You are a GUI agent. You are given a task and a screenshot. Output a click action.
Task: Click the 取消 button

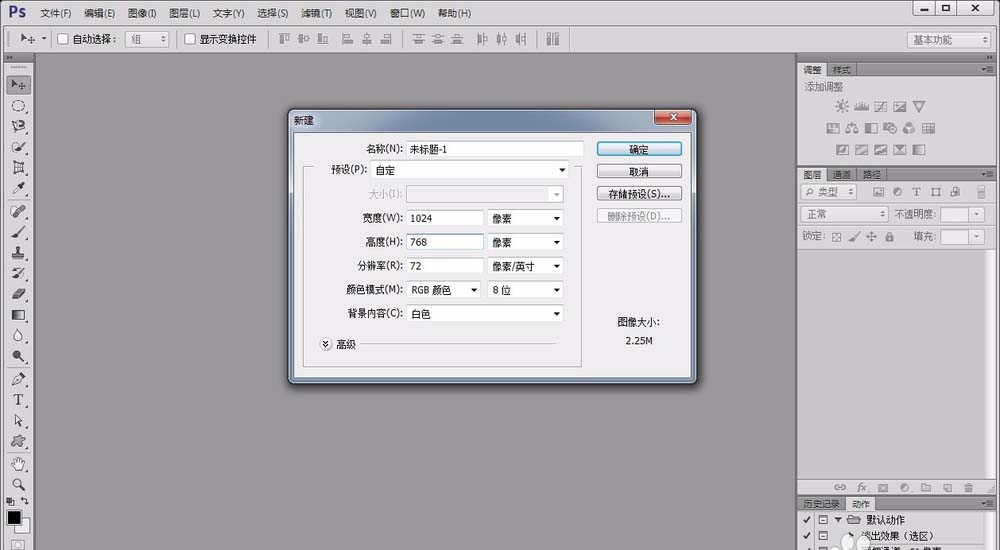pos(639,172)
